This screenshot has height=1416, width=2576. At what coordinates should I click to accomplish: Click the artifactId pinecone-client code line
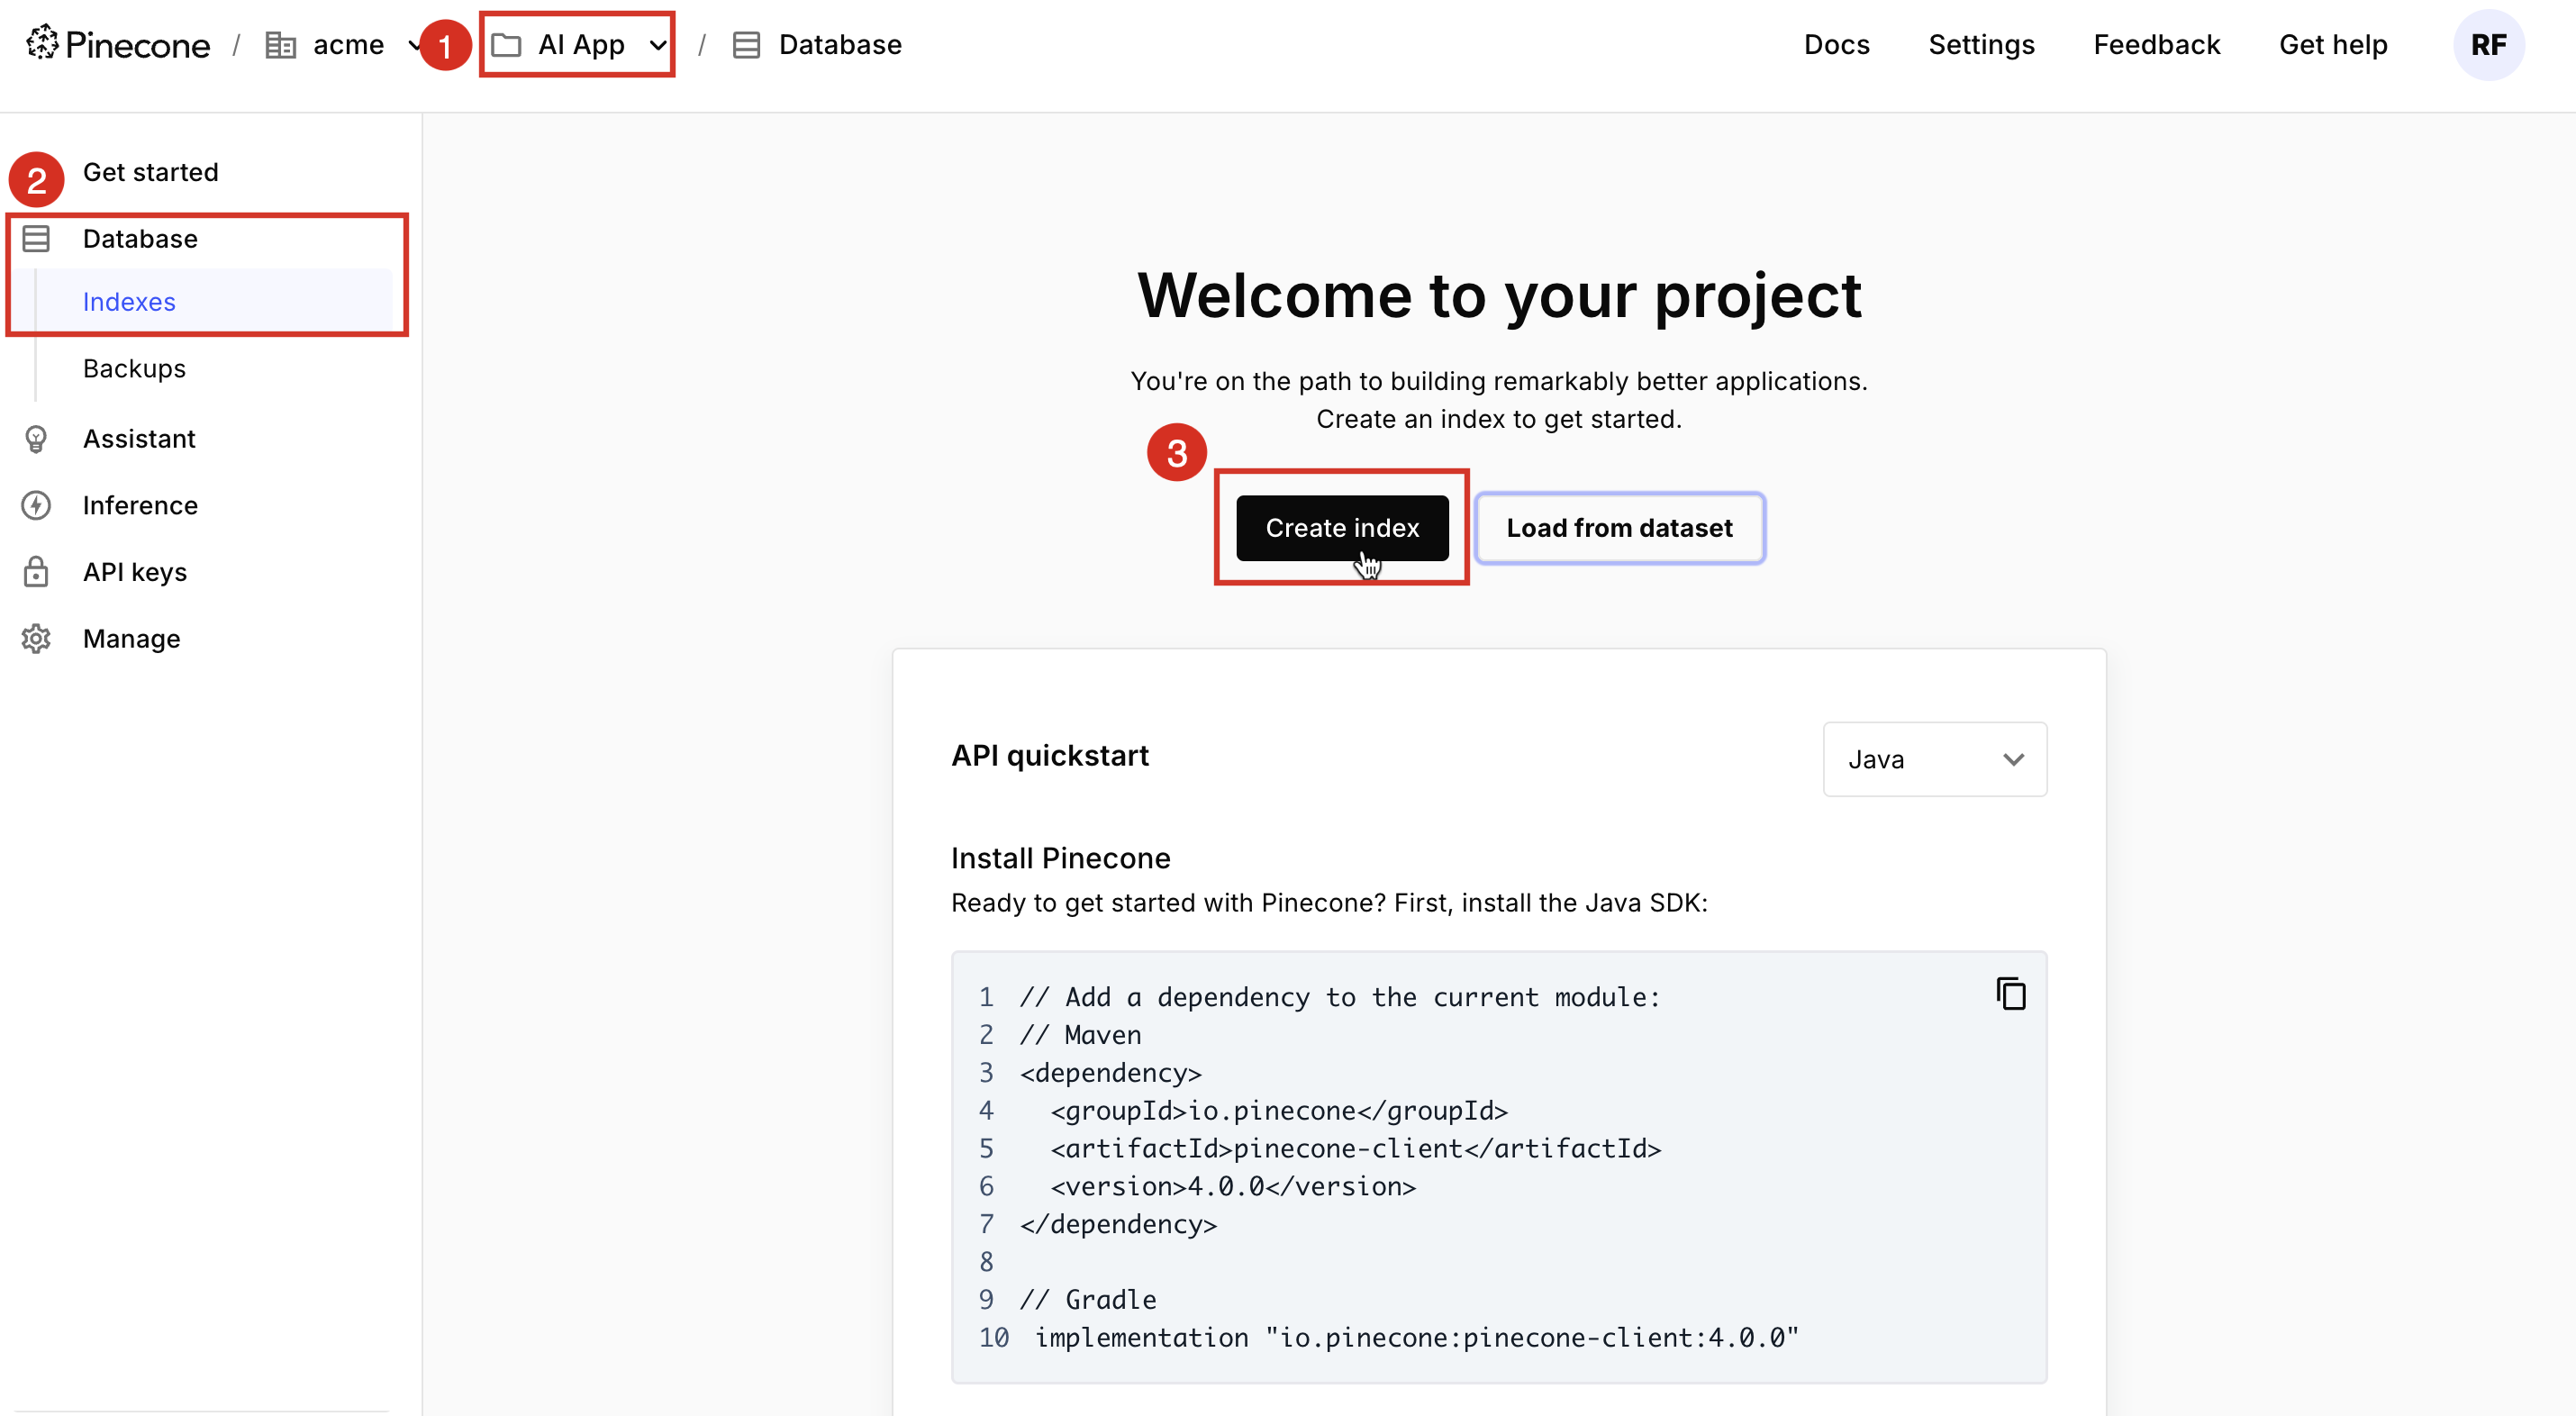[x=1355, y=1148]
